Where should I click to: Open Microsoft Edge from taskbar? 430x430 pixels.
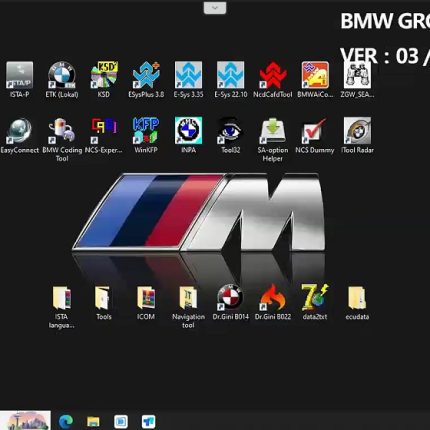point(66,422)
